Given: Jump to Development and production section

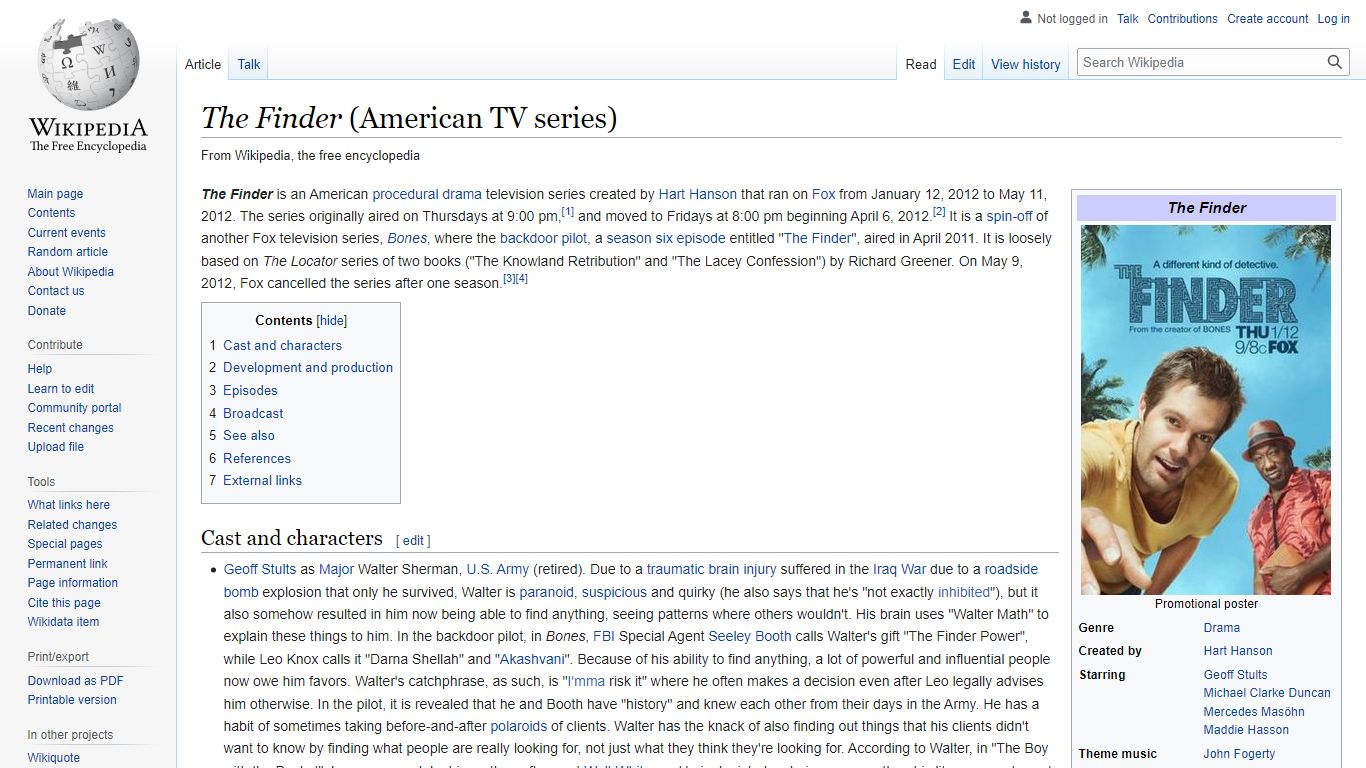Looking at the screenshot, I should 308,368.
